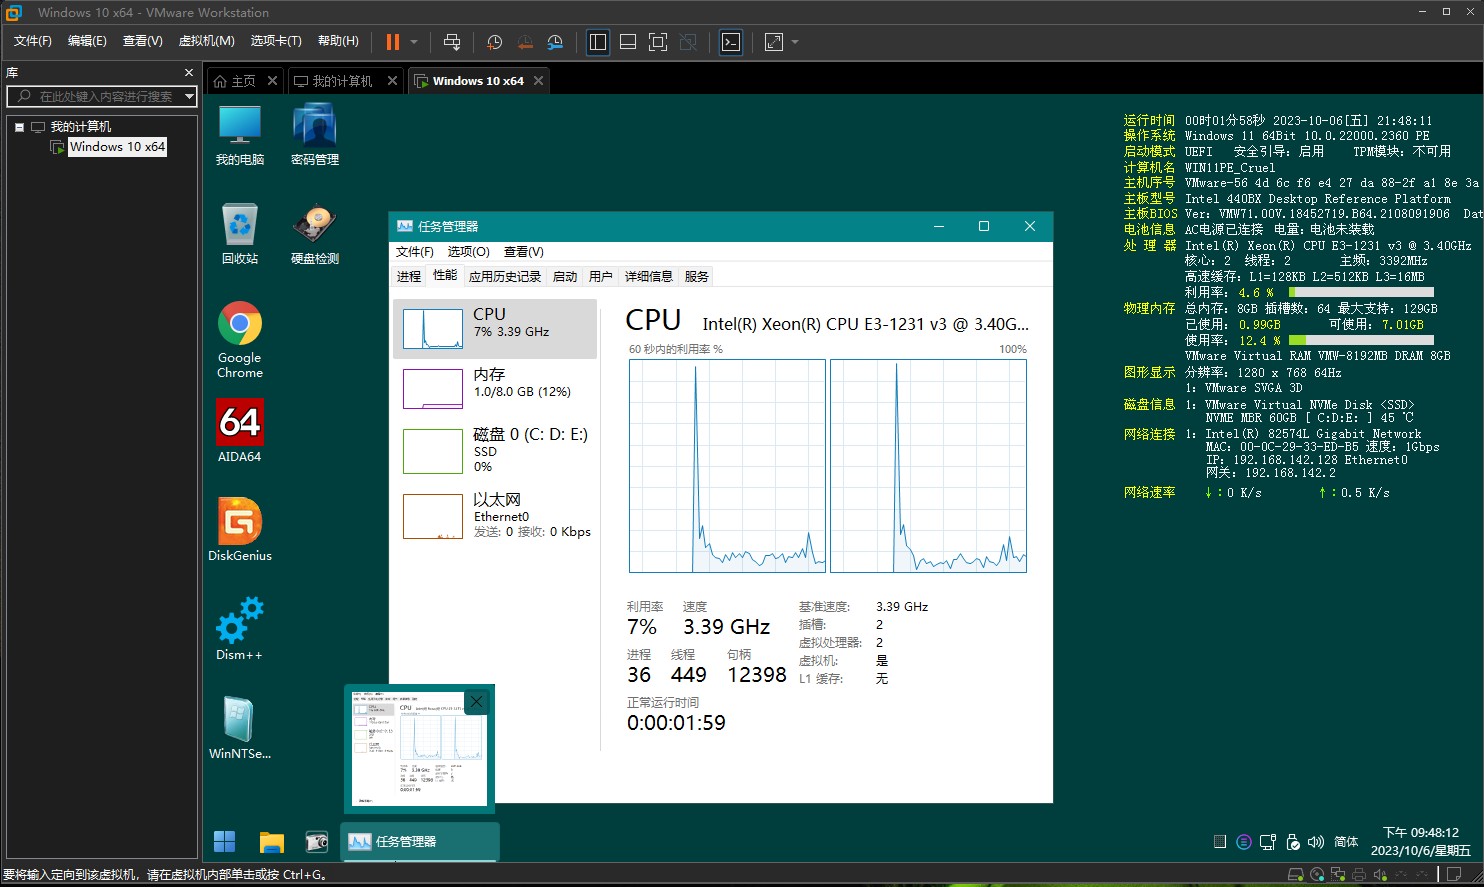
Task: Close the library panel
Action: point(189,73)
